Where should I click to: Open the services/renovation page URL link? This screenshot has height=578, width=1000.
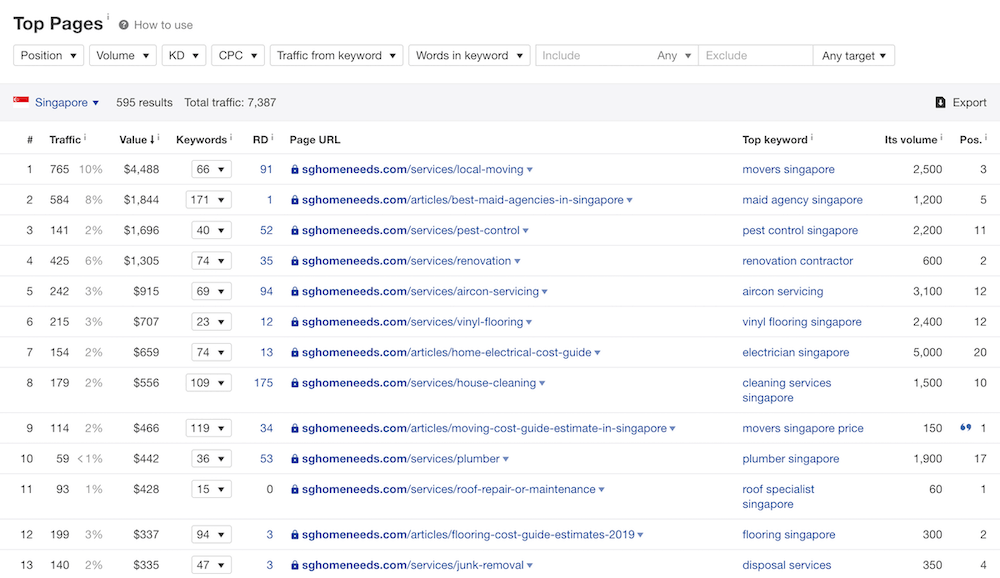click(406, 261)
